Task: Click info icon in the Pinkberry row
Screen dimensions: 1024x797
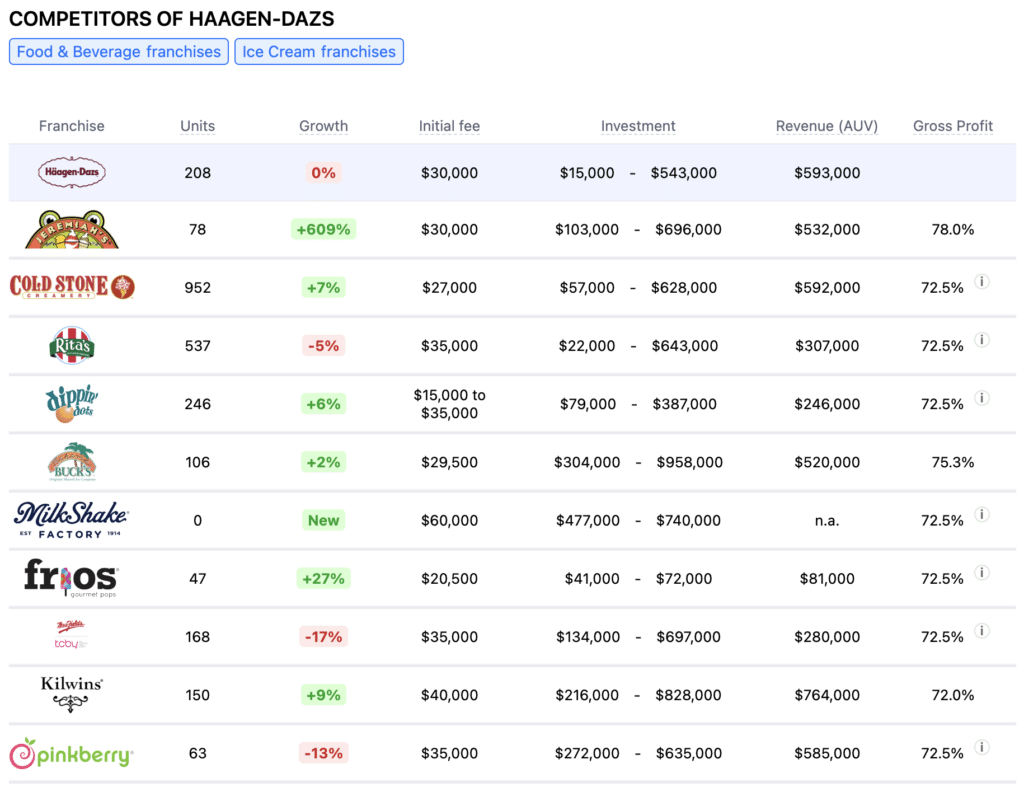Action: 982,747
